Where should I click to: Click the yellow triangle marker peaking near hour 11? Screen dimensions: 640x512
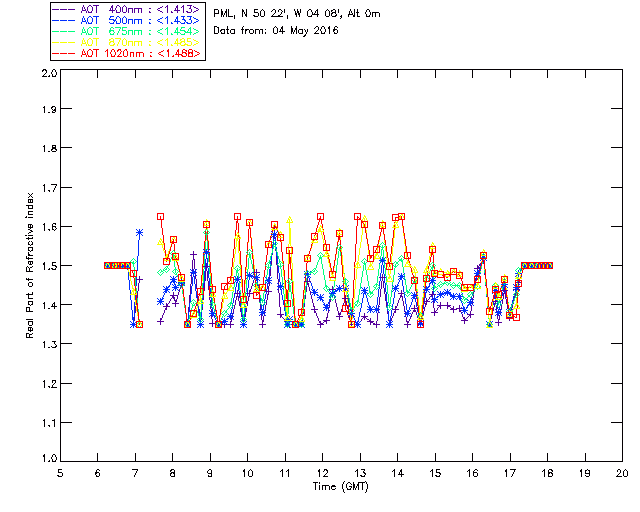click(x=289, y=220)
